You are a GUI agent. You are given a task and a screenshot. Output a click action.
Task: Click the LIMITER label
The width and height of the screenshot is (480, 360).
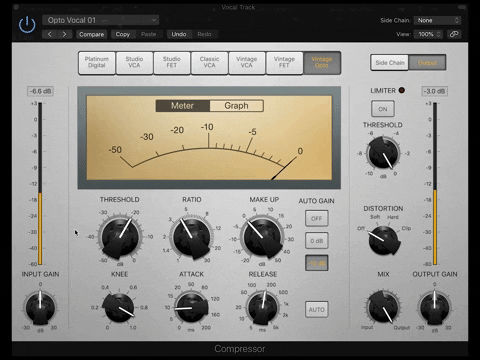(x=383, y=90)
